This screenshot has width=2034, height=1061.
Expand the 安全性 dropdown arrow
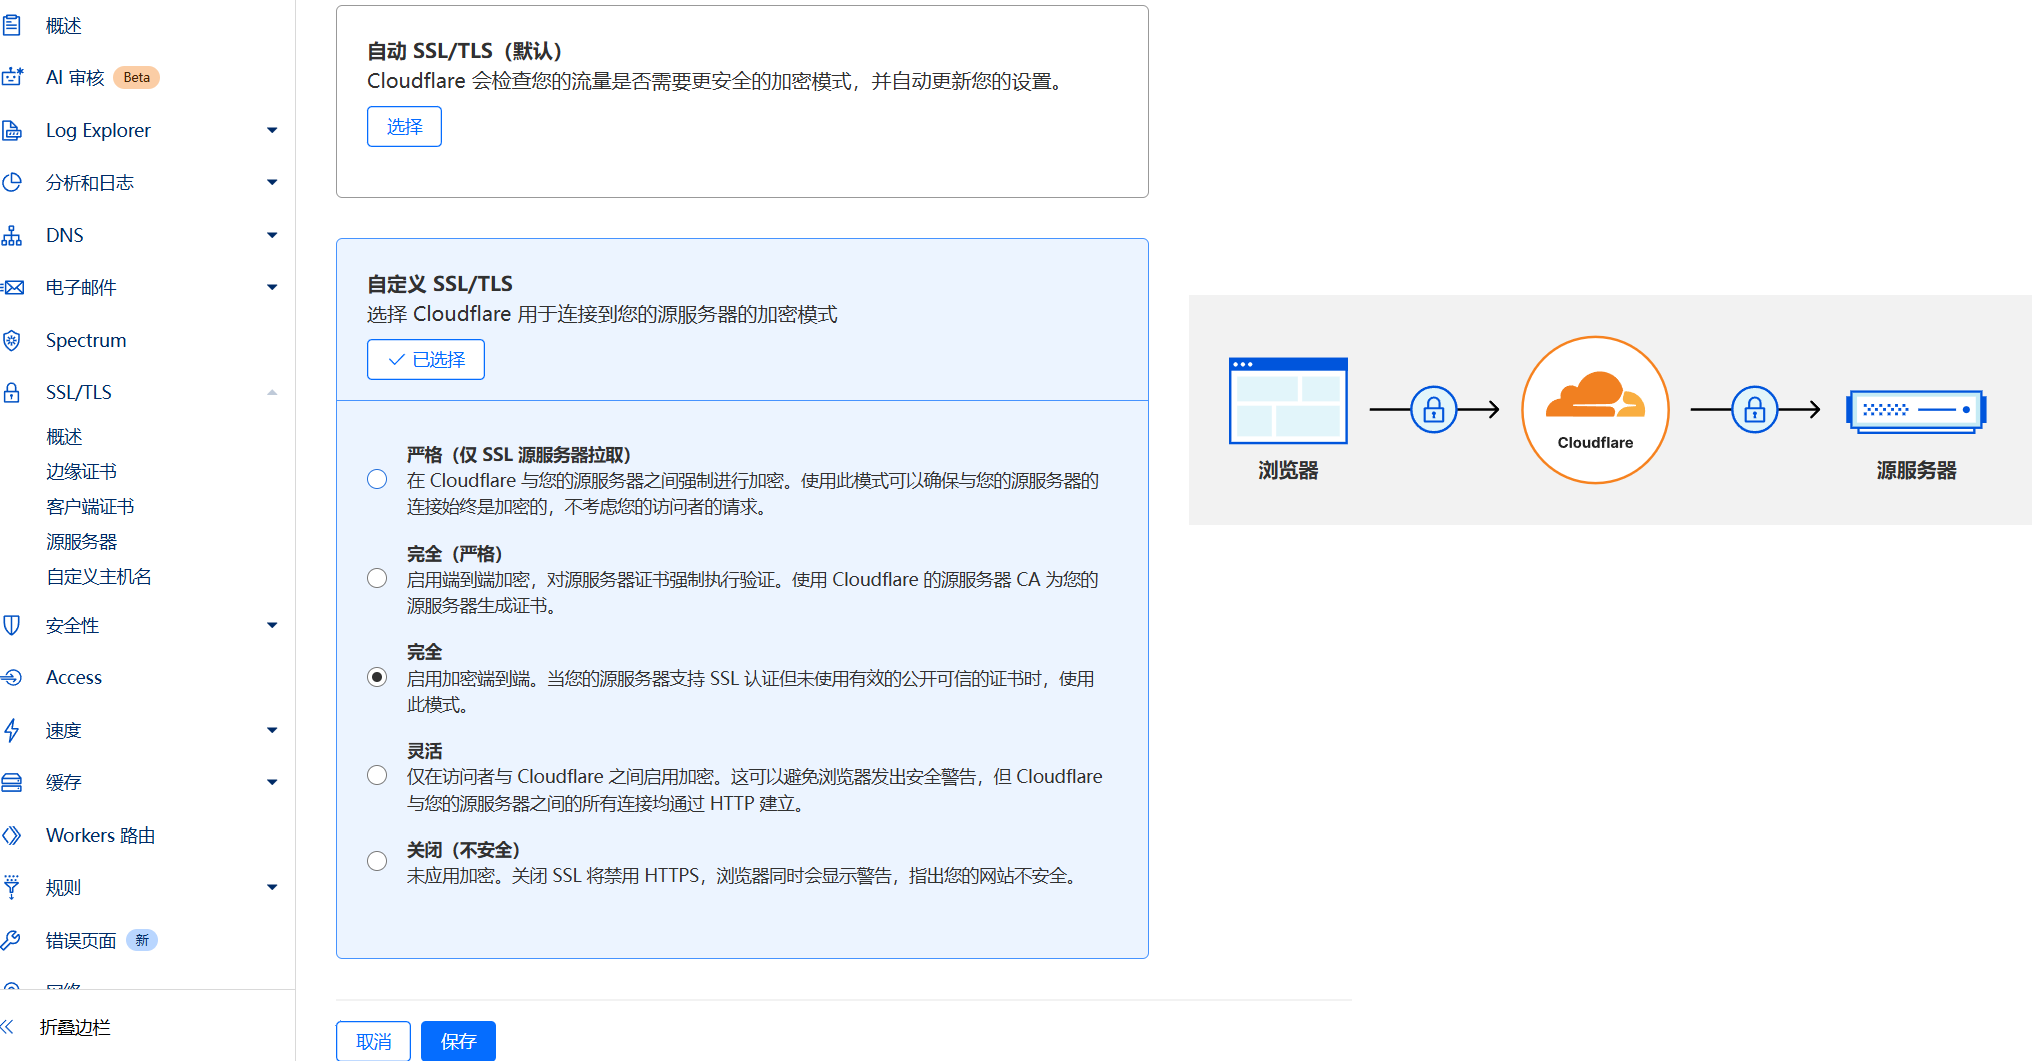click(272, 625)
